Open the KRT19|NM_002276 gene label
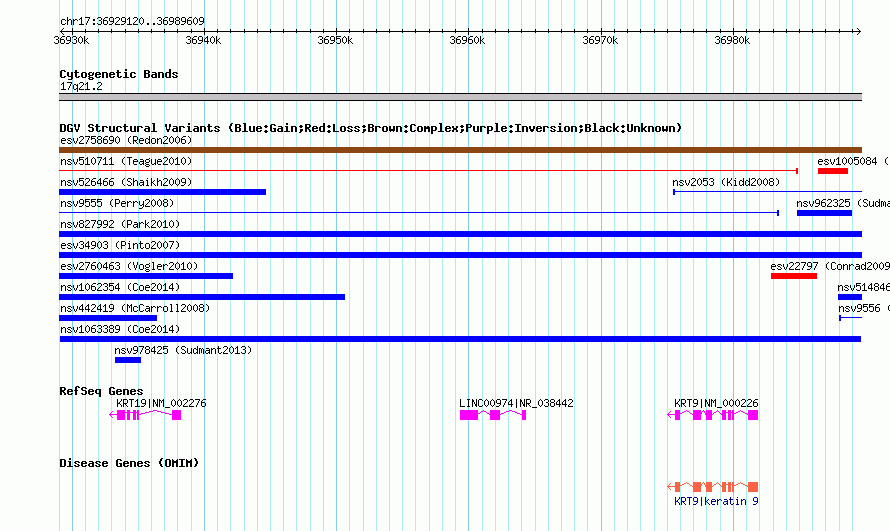The width and height of the screenshot is (890, 531). [161, 403]
